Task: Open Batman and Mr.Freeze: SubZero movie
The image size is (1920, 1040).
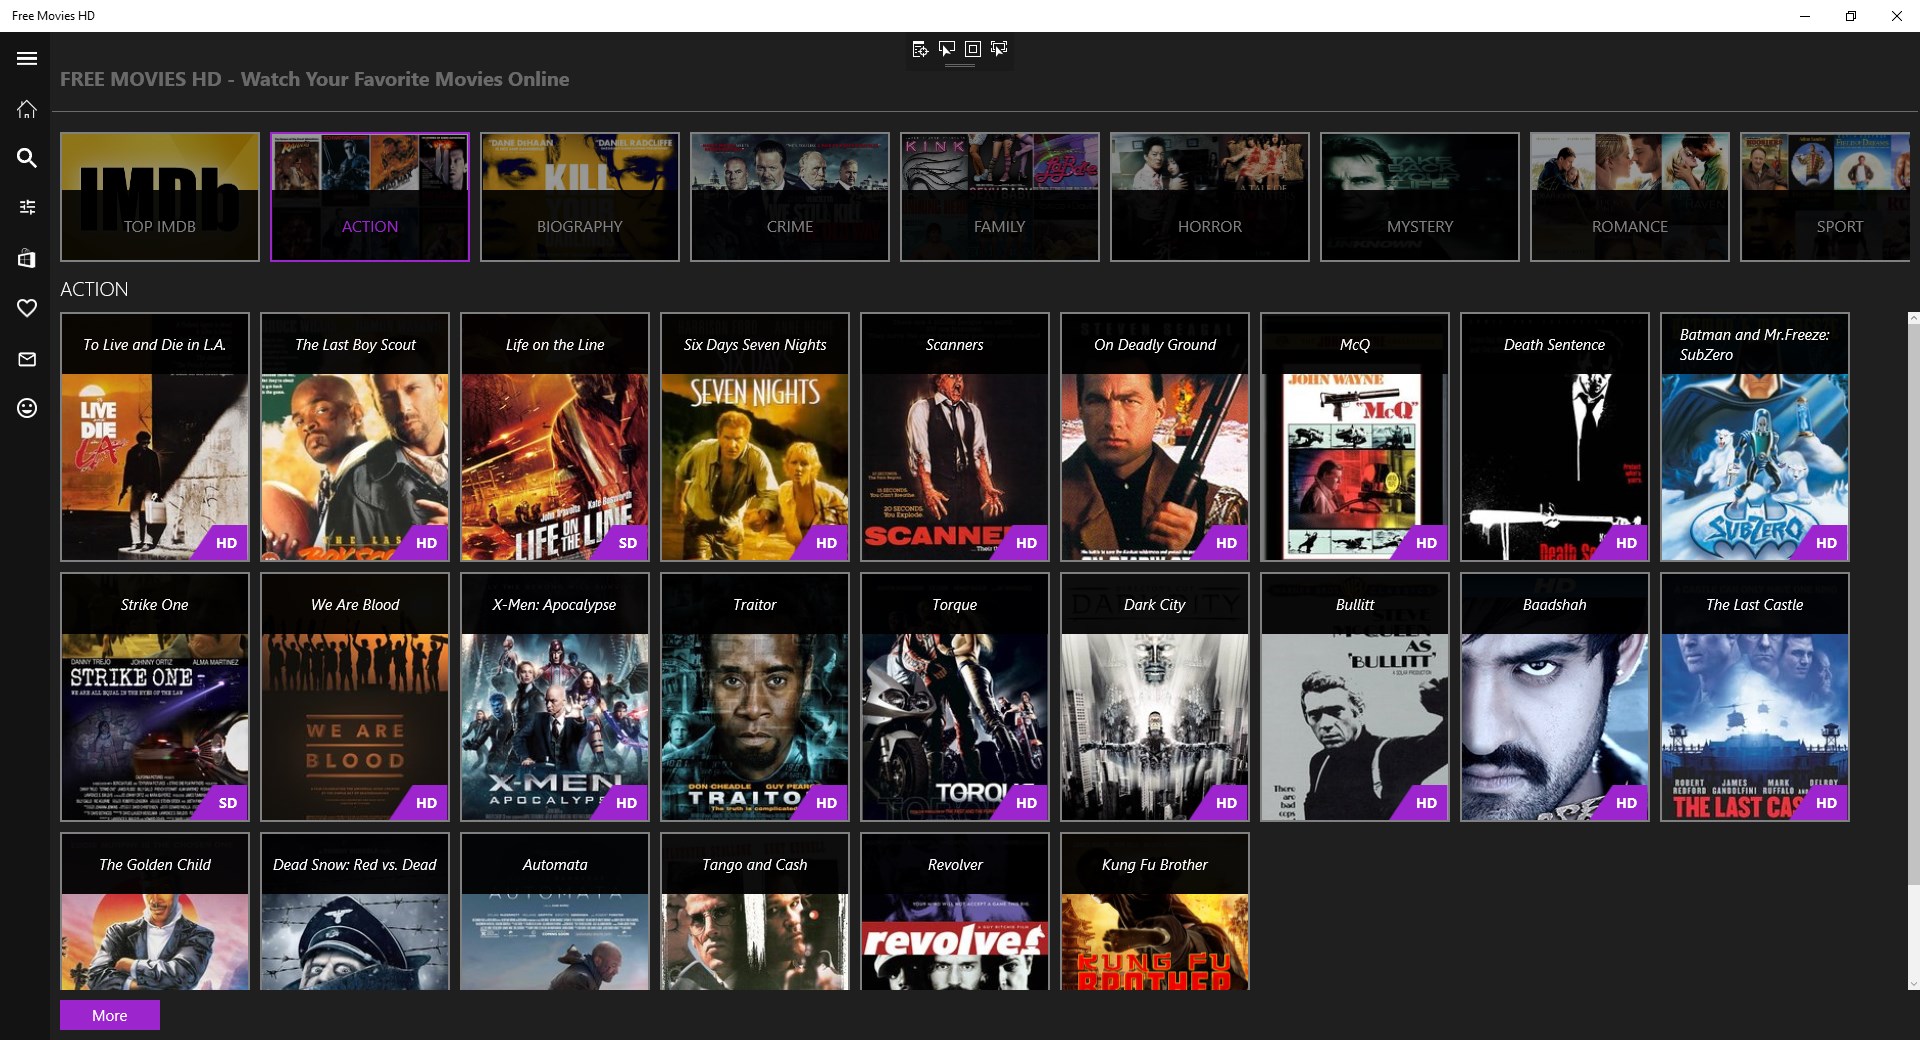Action: [x=1755, y=437]
